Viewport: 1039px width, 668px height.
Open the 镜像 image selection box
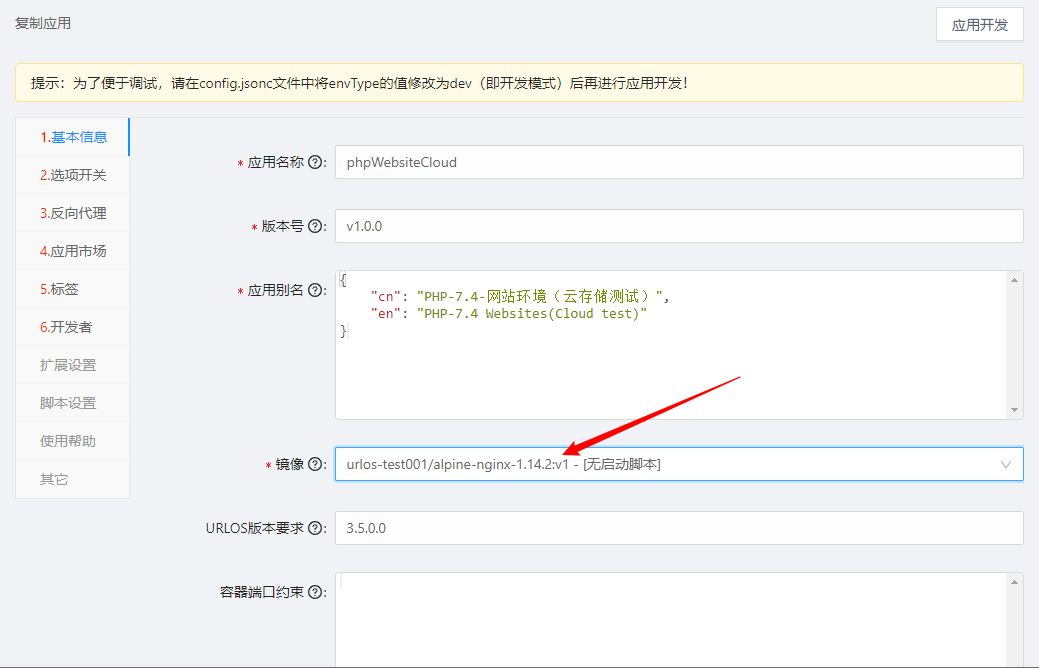(660, 464)
